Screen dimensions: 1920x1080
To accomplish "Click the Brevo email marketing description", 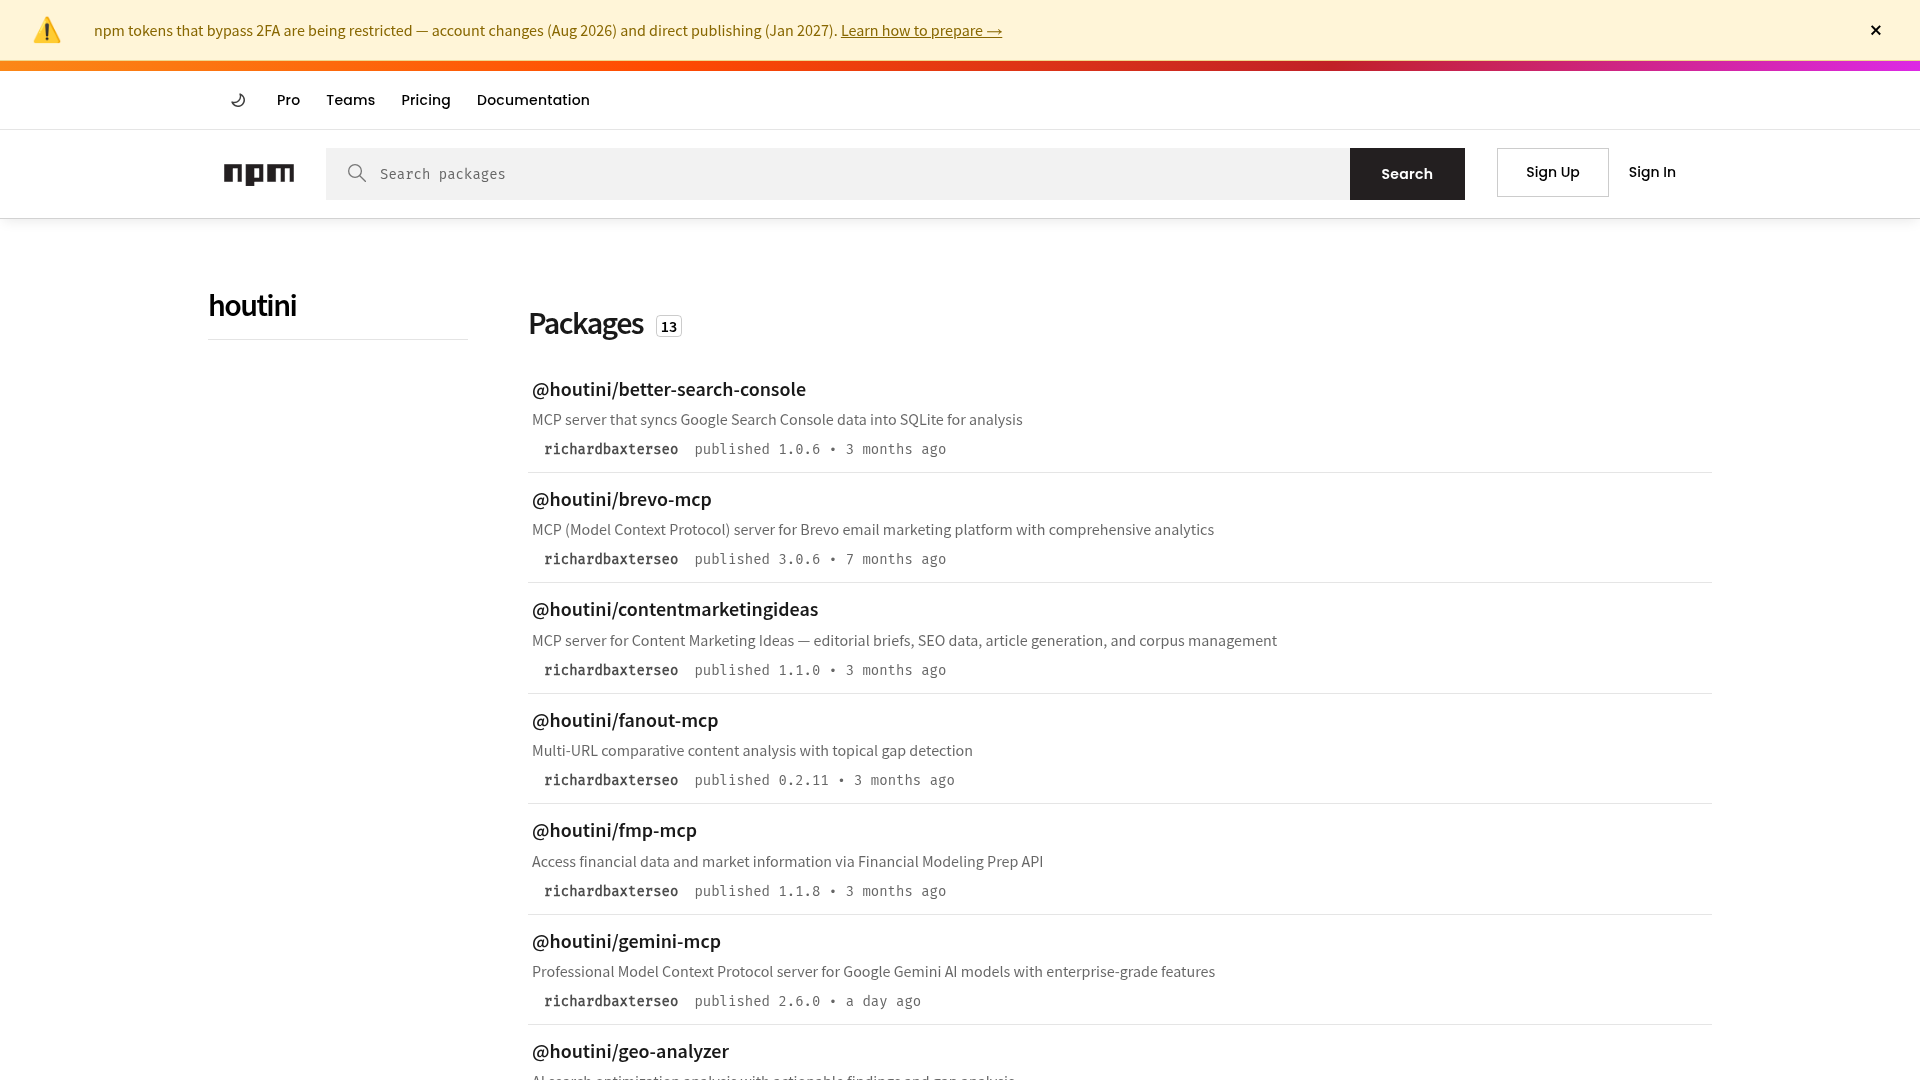I will (x=873, y=530).
